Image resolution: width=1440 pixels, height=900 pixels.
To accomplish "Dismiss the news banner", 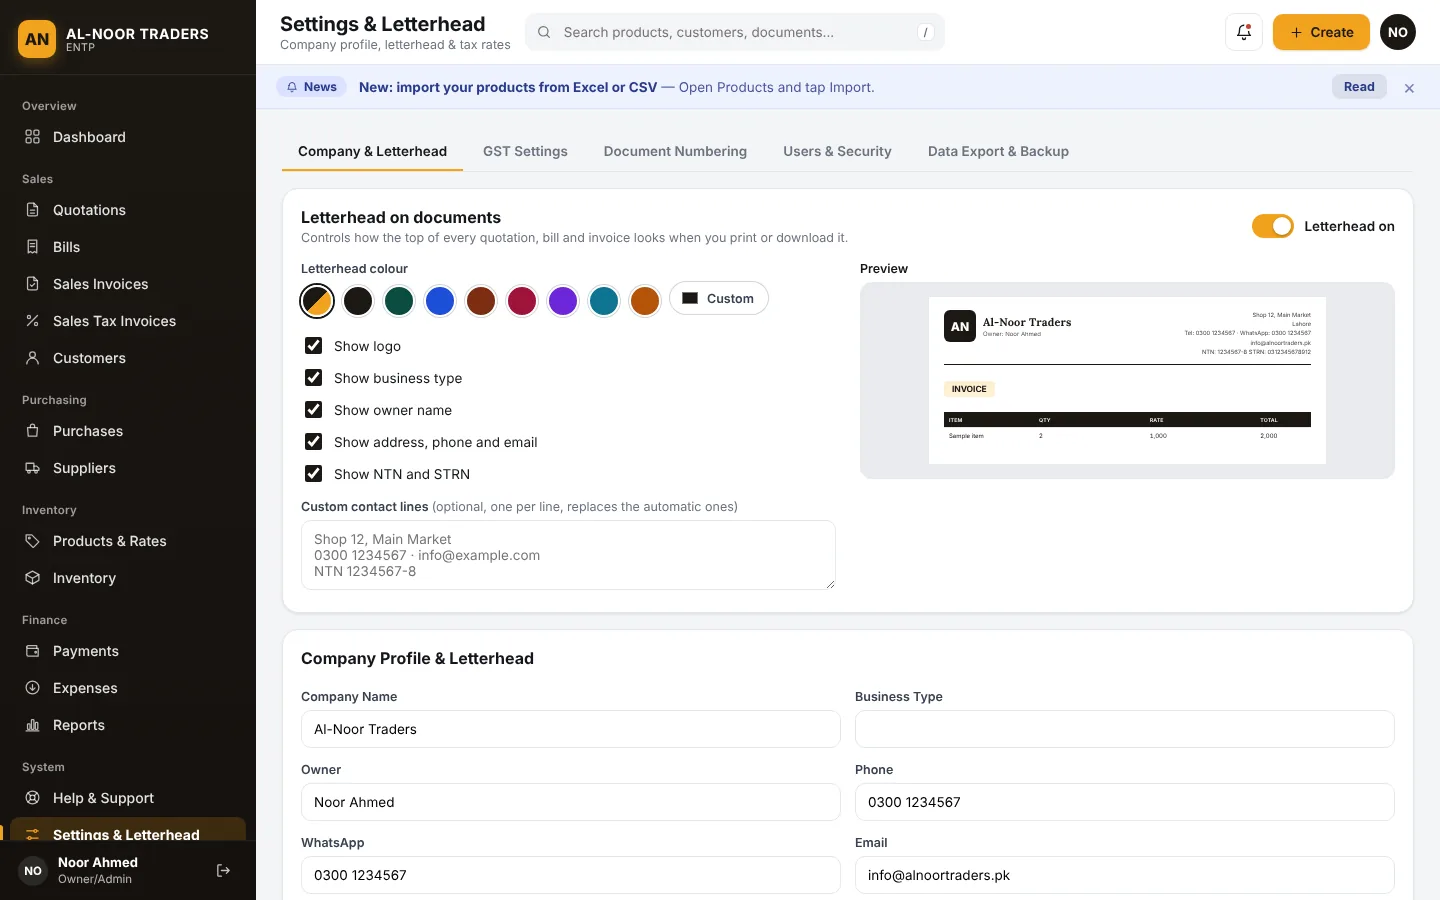I will tap(1409, 88).
